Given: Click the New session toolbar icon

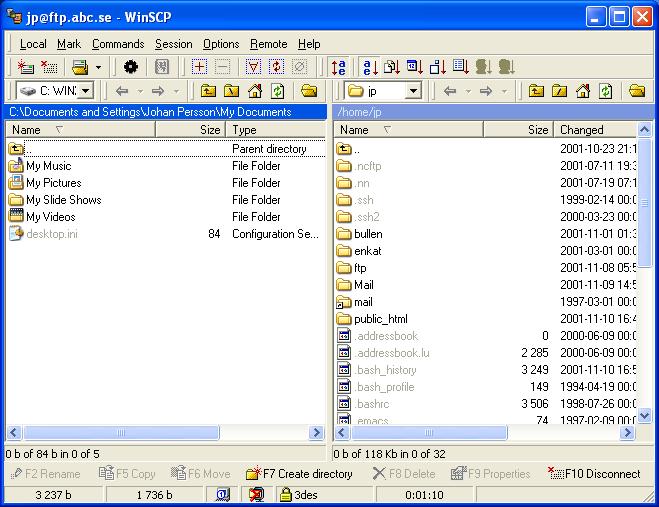Looking at the screenshot, I should (x=25, y=67).
